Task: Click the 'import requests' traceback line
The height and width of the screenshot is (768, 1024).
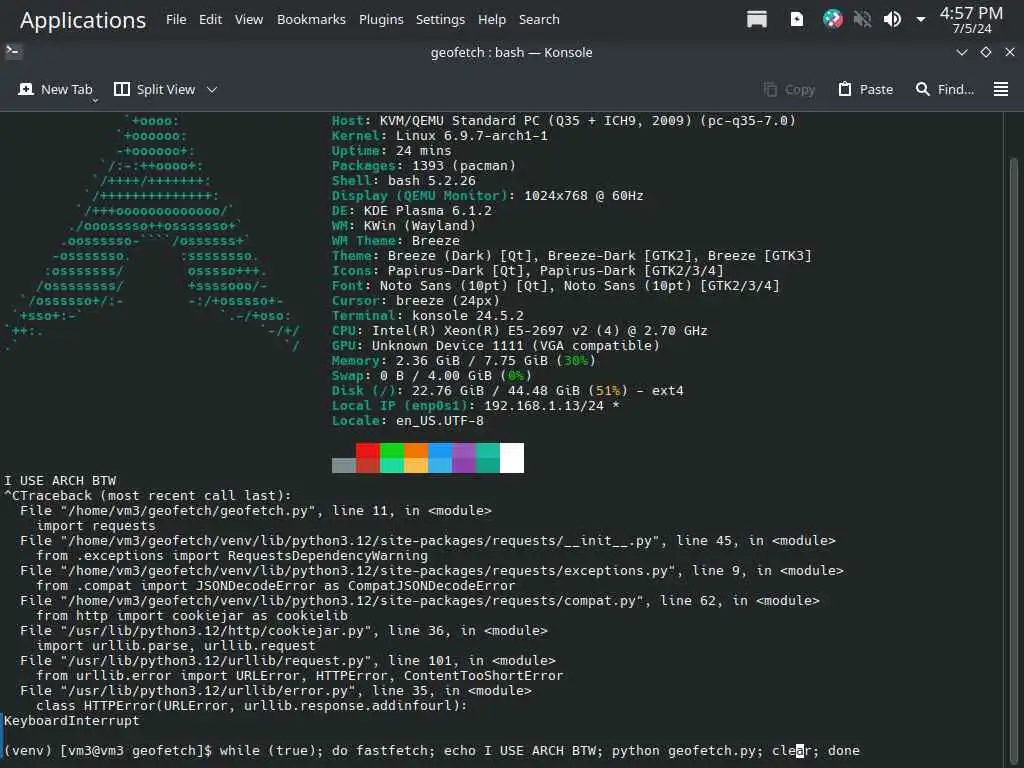Action: click(x=96, y=526)
